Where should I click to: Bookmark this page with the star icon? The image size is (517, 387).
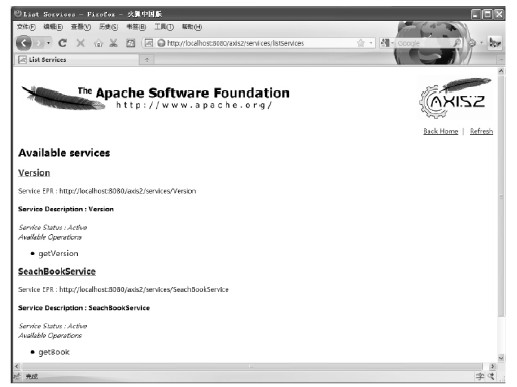point(361,43)
